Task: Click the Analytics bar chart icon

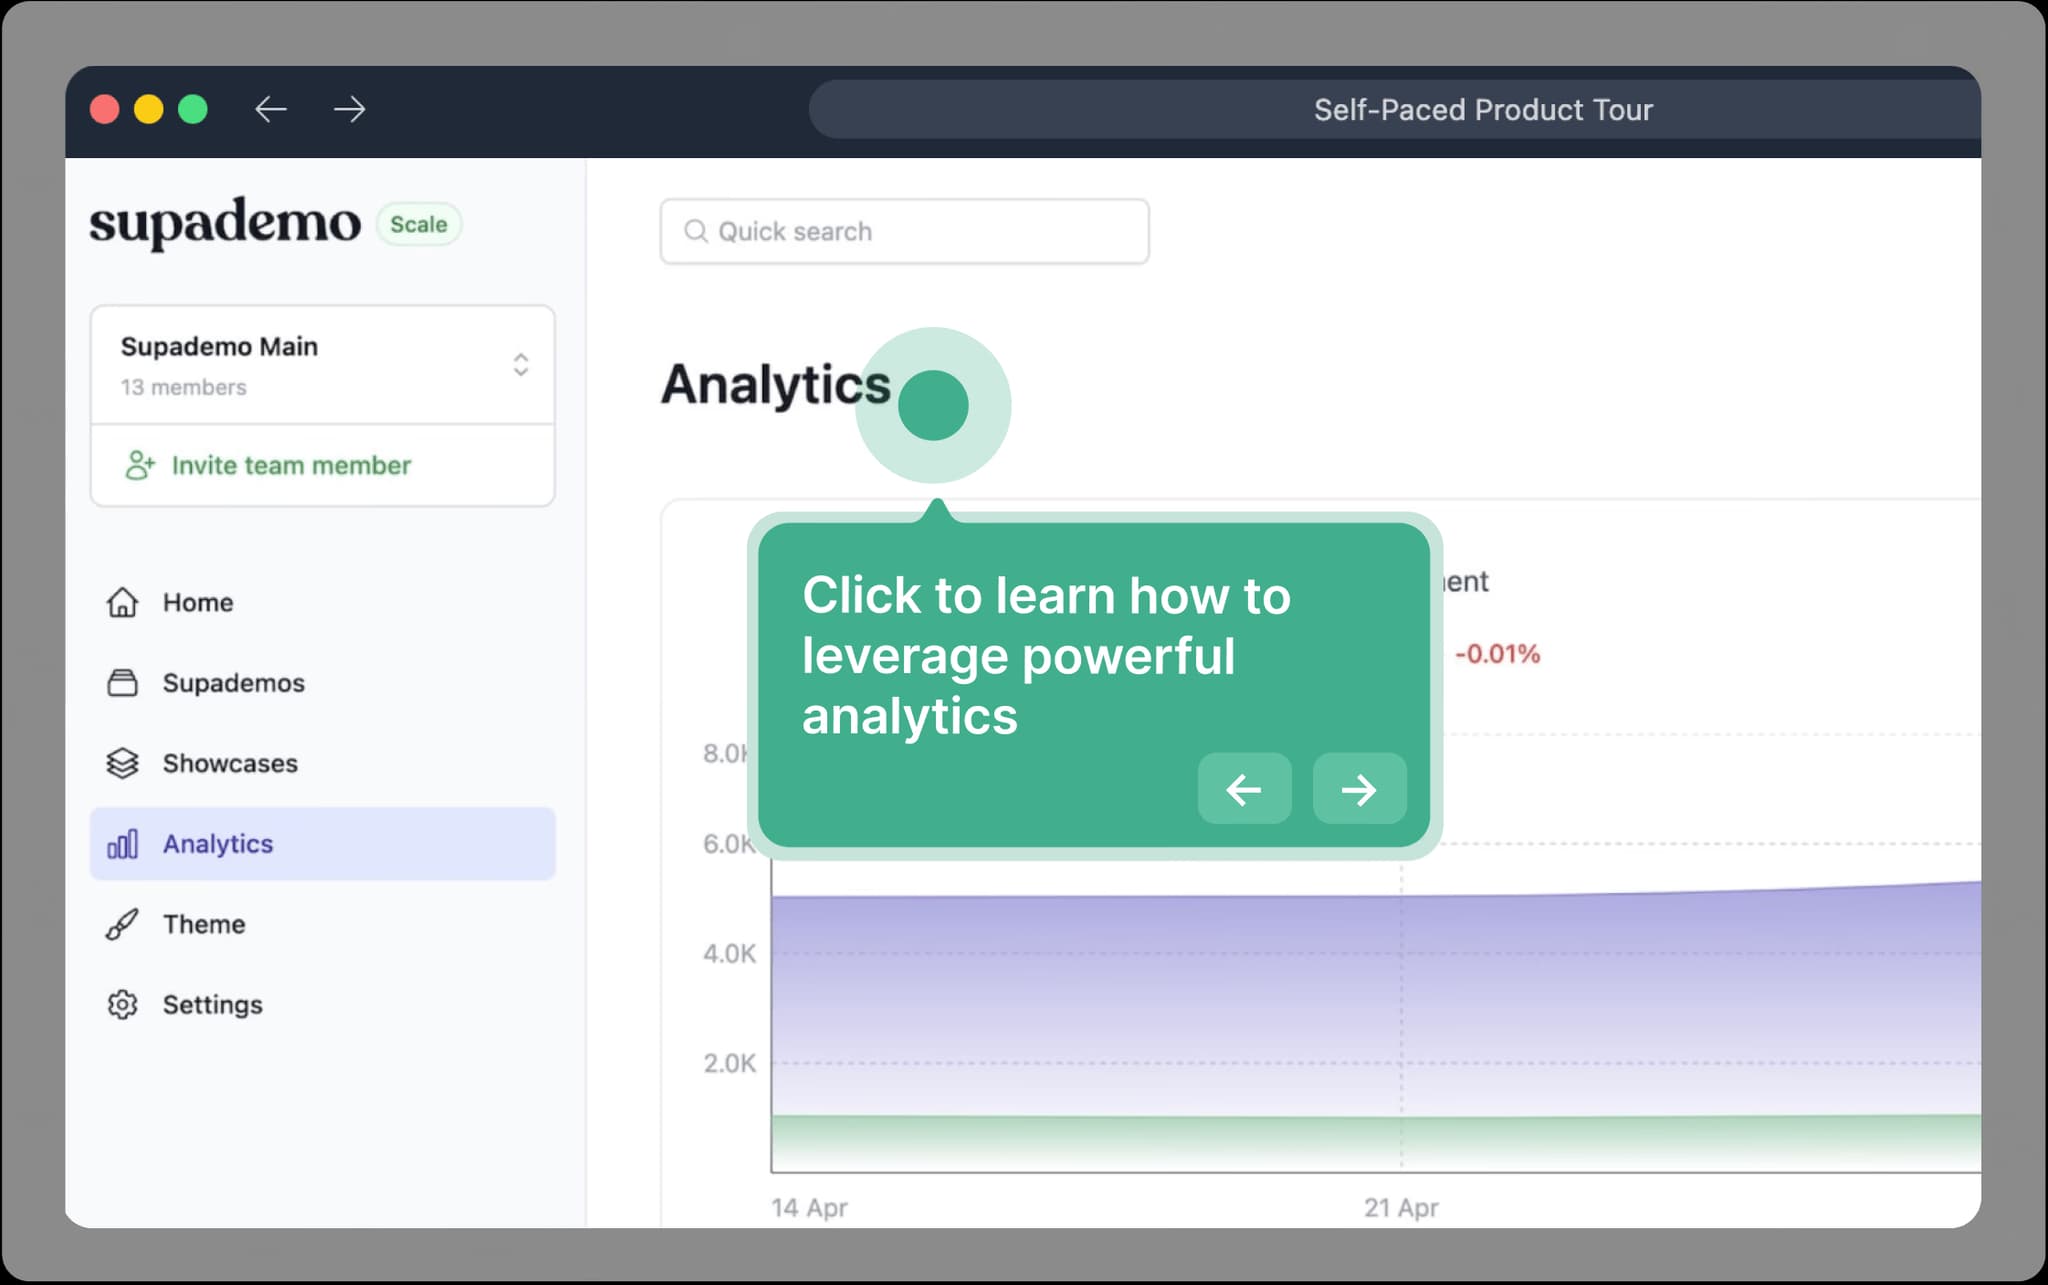Action: pos(122,844)
